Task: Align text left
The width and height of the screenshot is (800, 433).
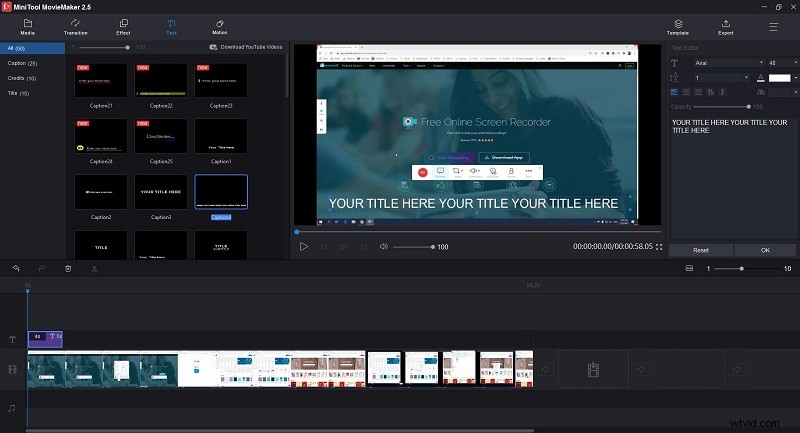Action: coord(674,92)
